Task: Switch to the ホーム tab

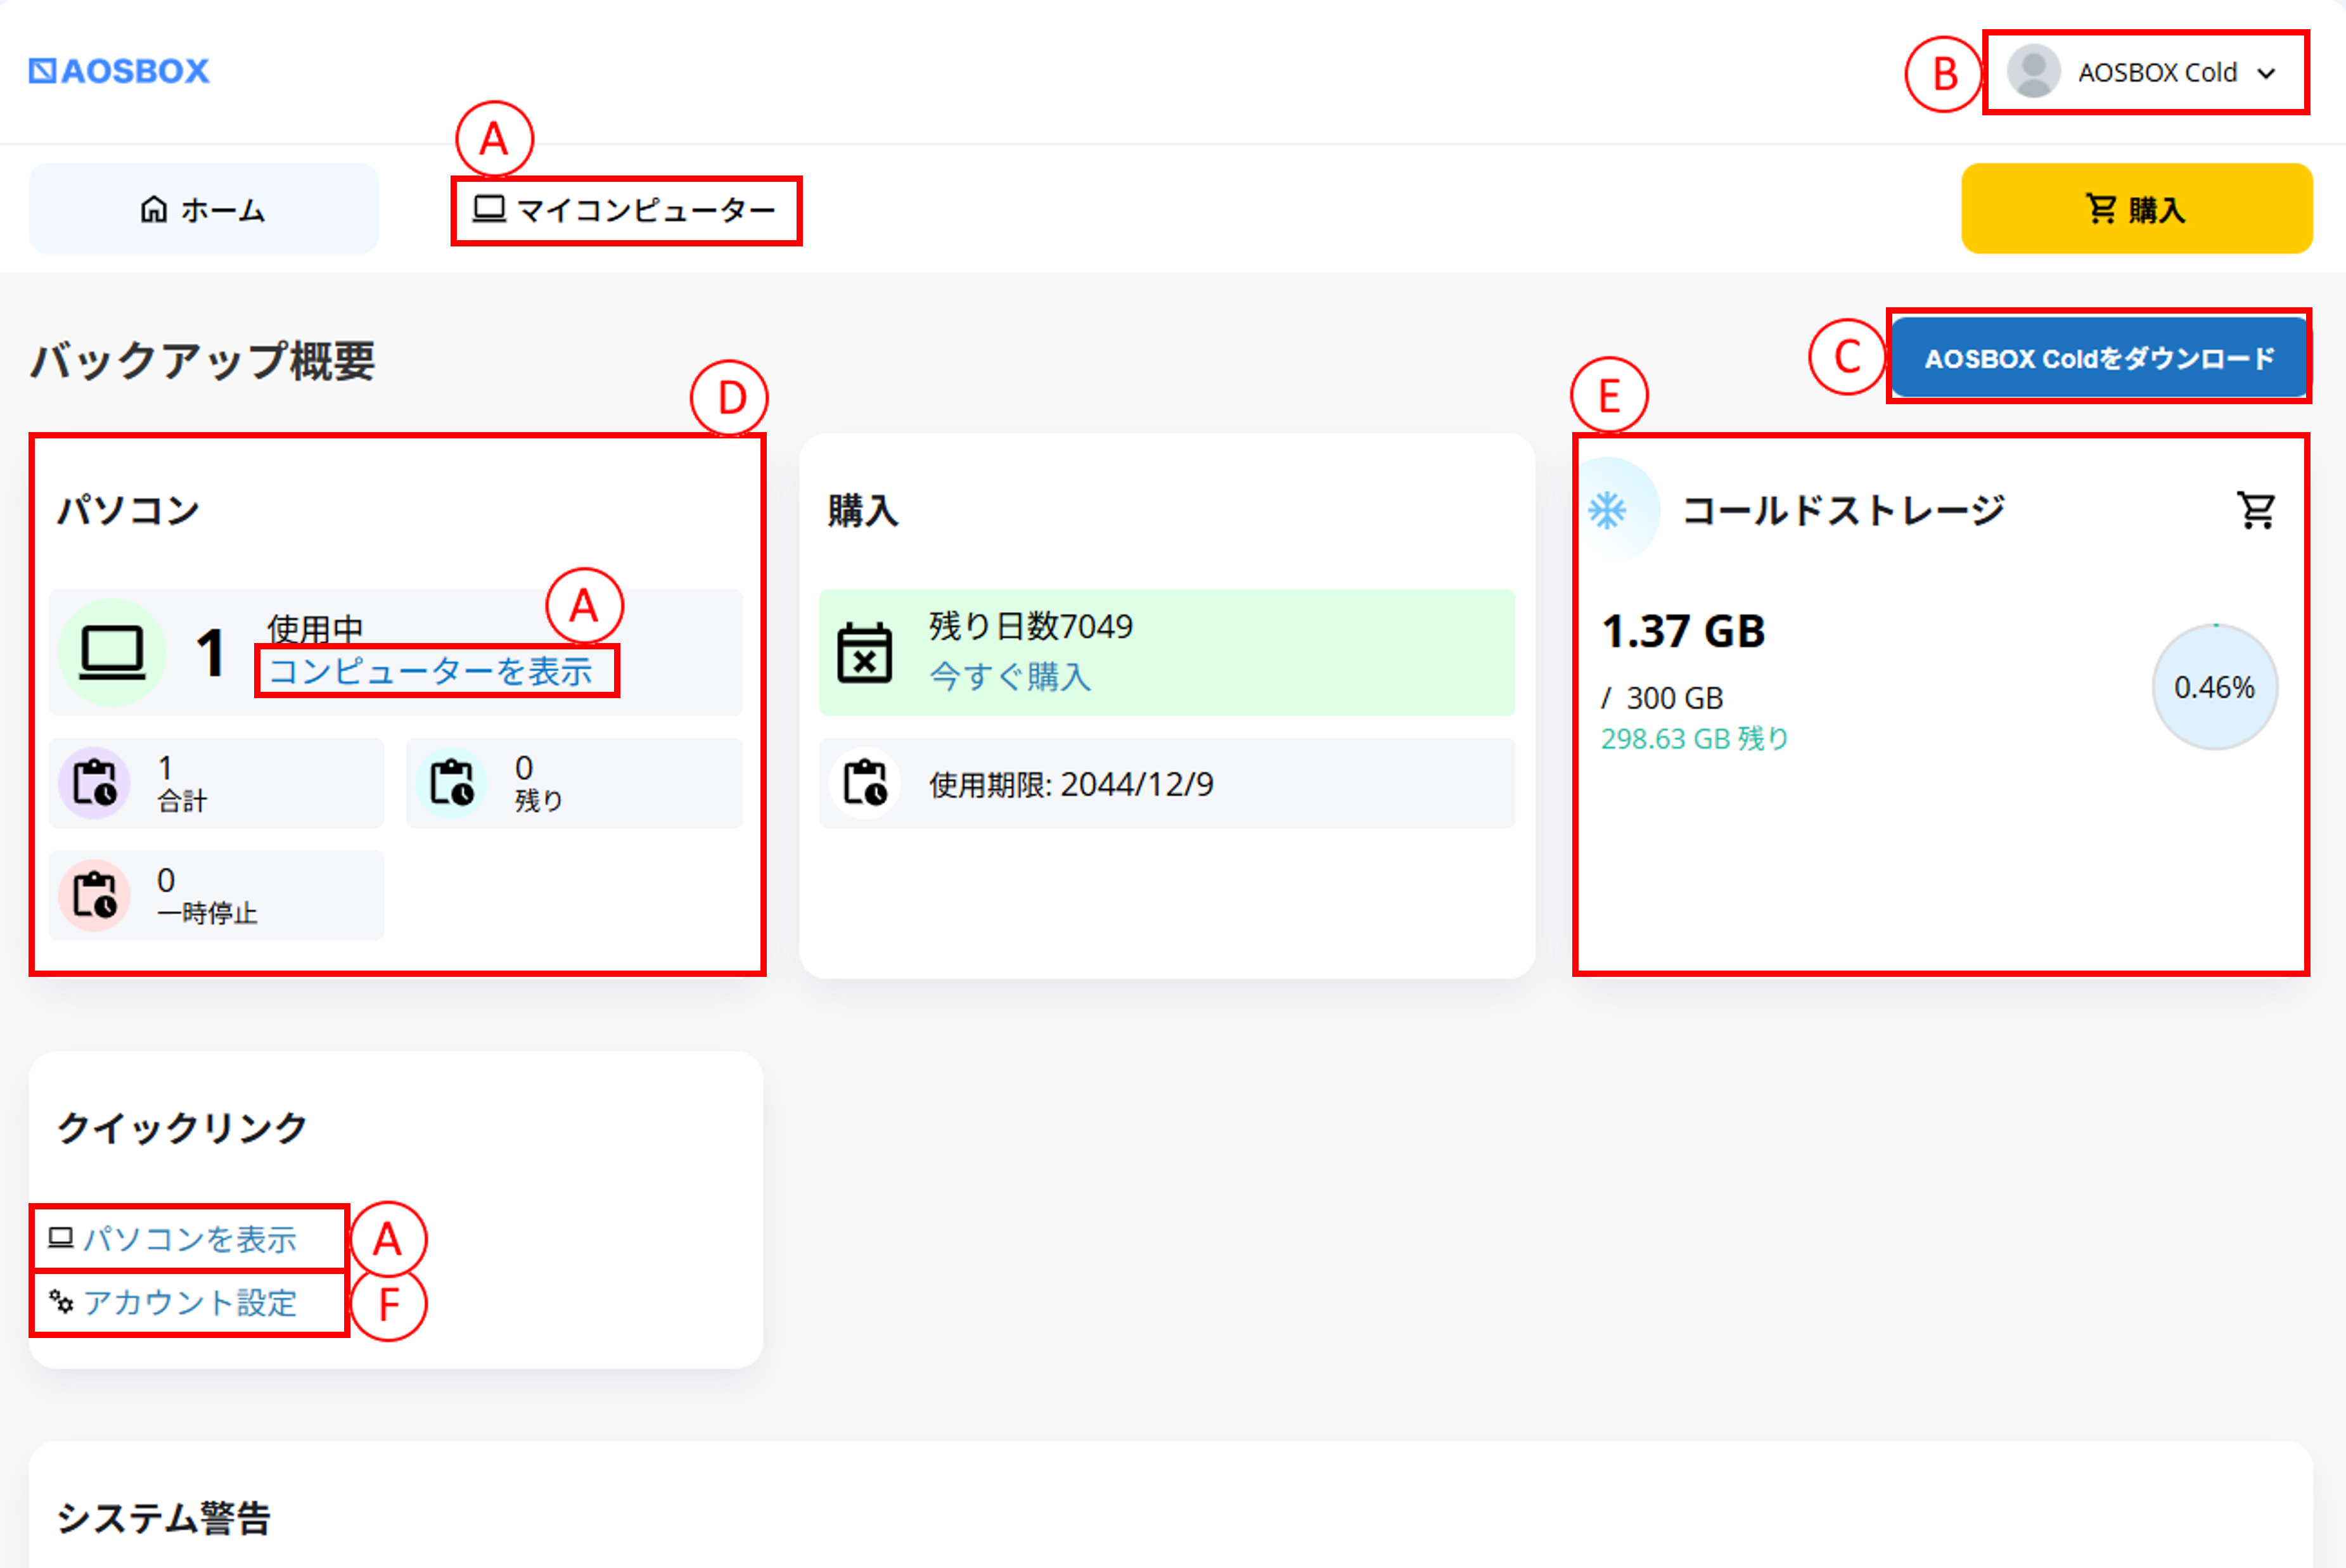Action: pos(204,209)
